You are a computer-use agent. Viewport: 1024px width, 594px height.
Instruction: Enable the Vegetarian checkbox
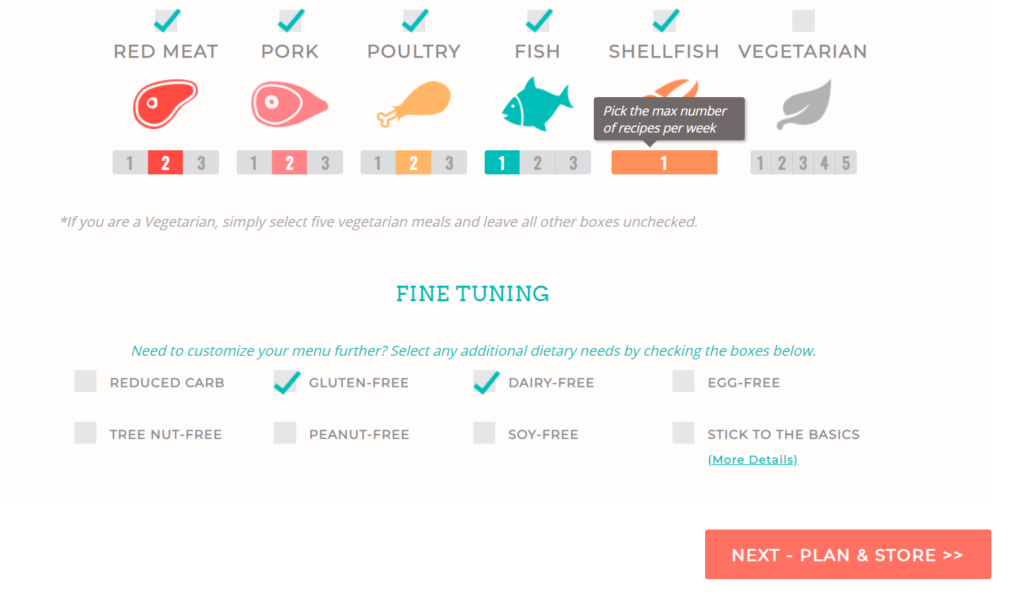click(x=803, y=20)
